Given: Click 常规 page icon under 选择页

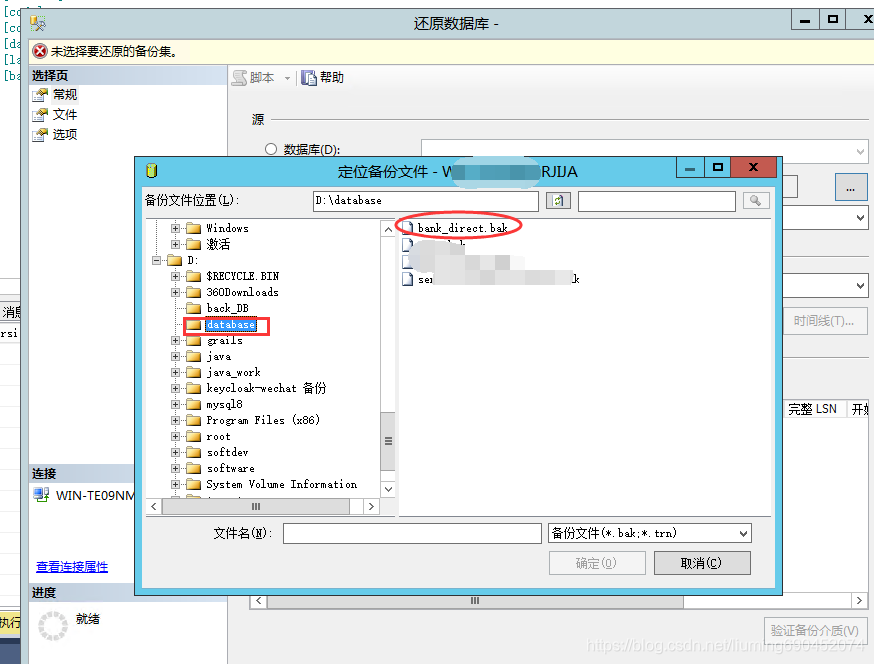Looking at the screenshot, I should 38,94.
